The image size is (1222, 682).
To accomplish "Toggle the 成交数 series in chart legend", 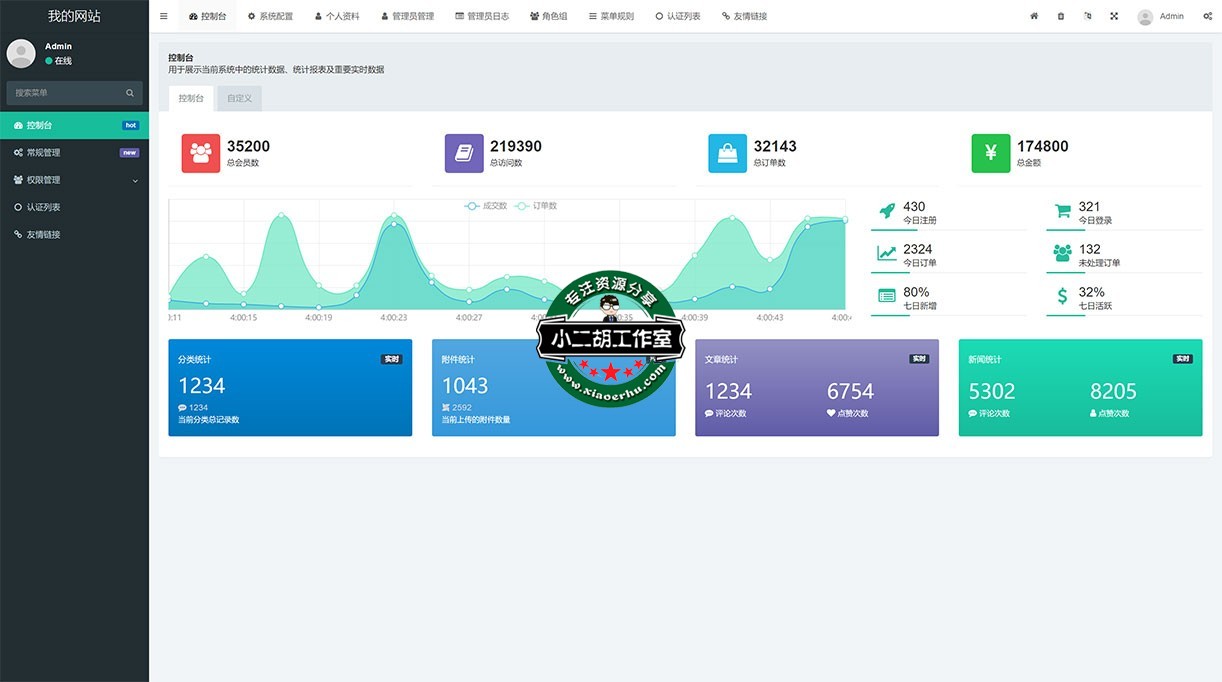I will pyautogui.click(x=486, y=206).
